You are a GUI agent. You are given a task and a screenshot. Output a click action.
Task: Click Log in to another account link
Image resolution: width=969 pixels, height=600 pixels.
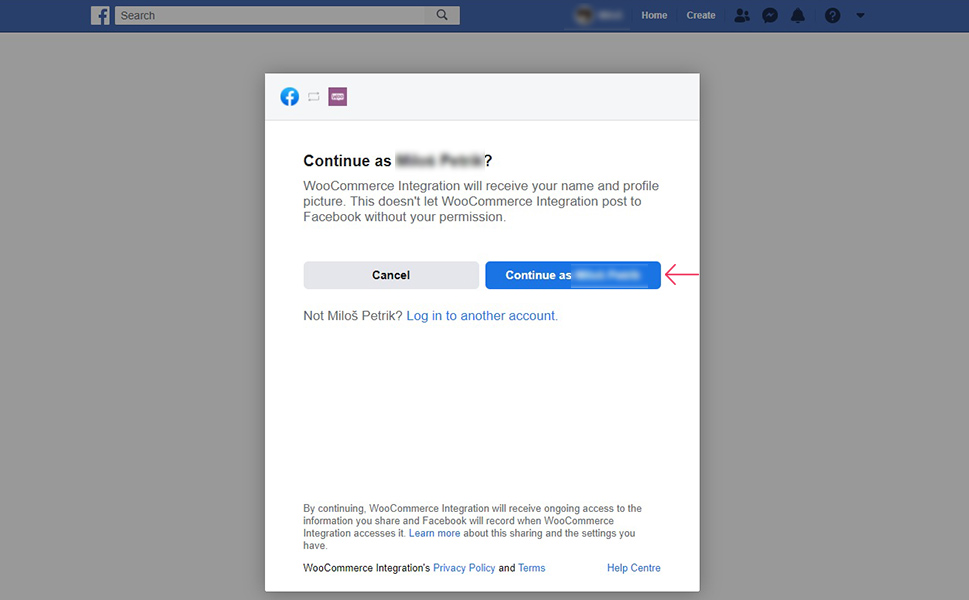click(482, 316)
